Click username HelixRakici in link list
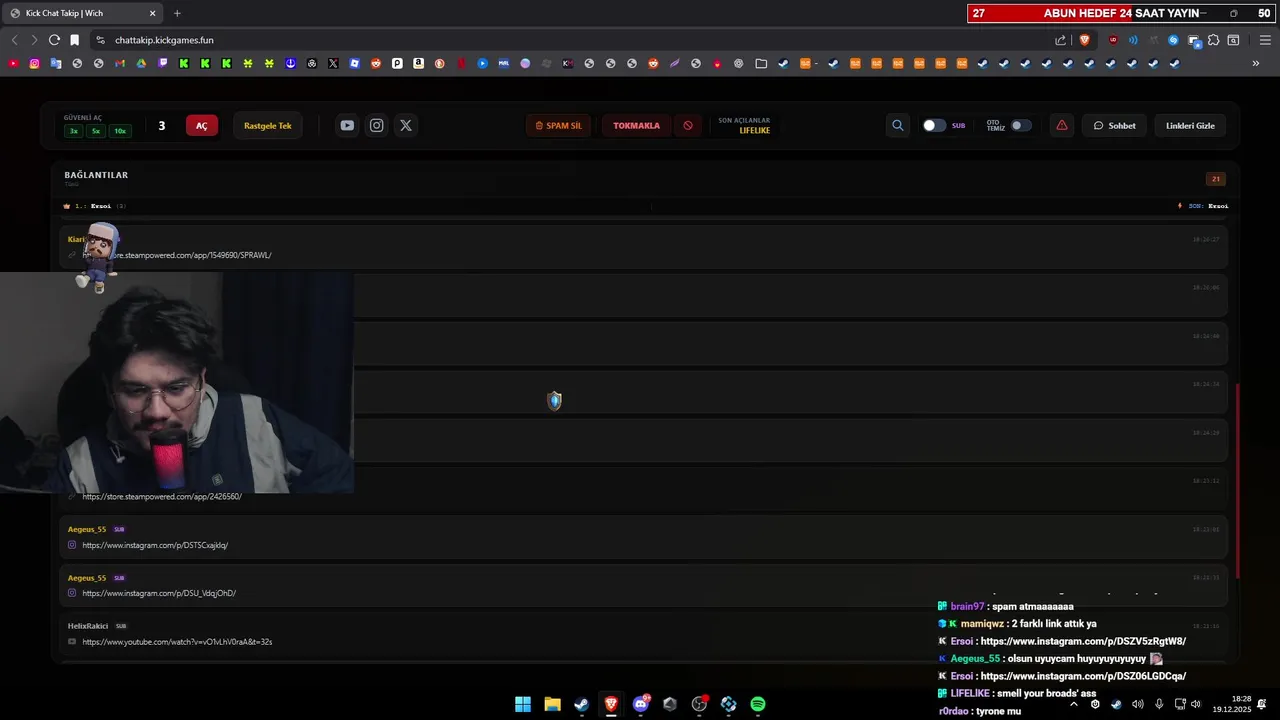 [88, 626]
